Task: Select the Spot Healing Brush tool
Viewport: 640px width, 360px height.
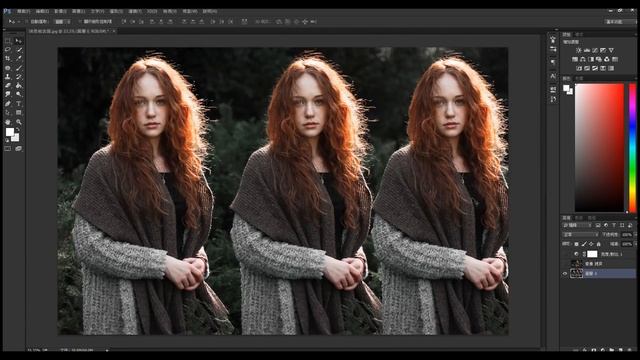Action: [x=8, y=68]
